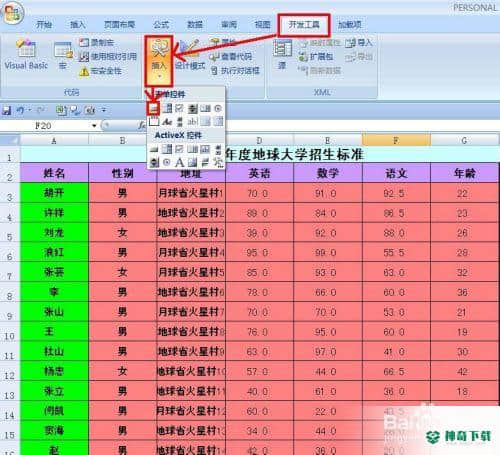The width and height of the screenshot is (500, 455).
Task: Click the Save icon in quick access toolbar
Action: (7, 110)
